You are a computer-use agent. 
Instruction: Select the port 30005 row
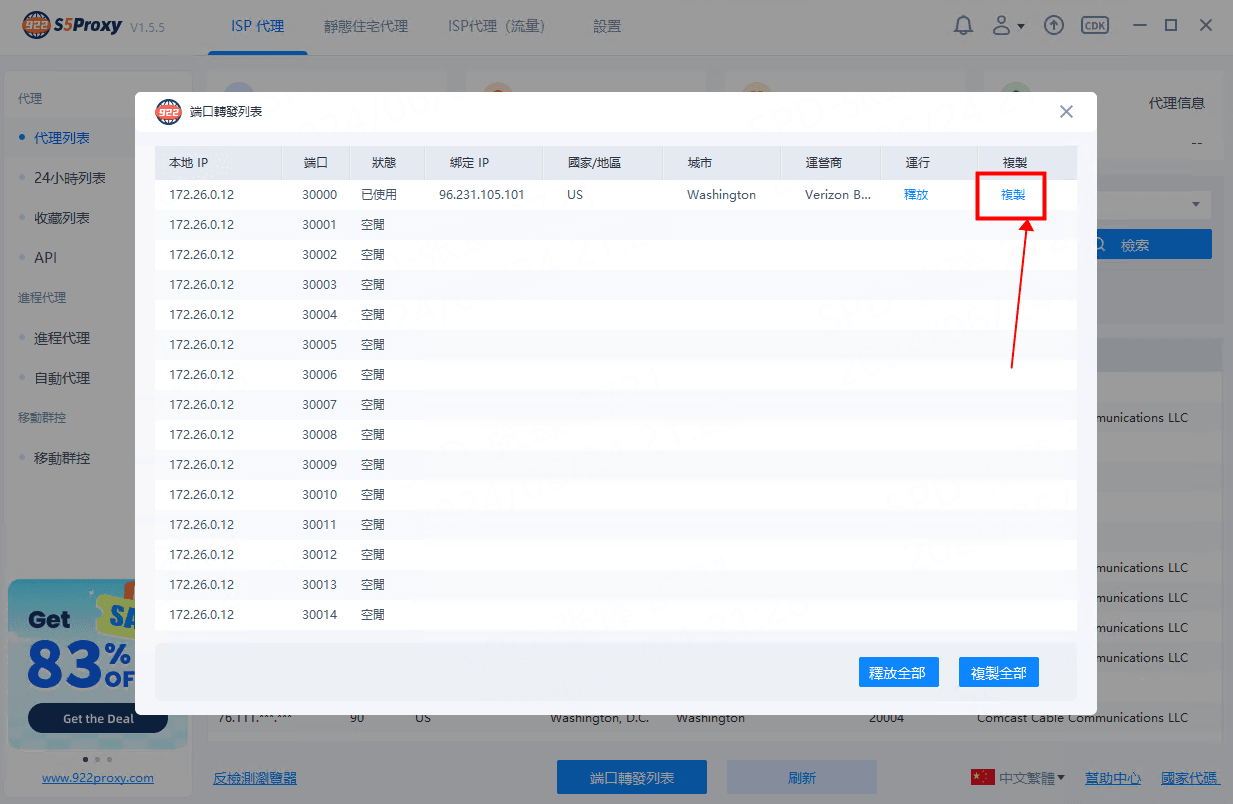coord(616,345)
